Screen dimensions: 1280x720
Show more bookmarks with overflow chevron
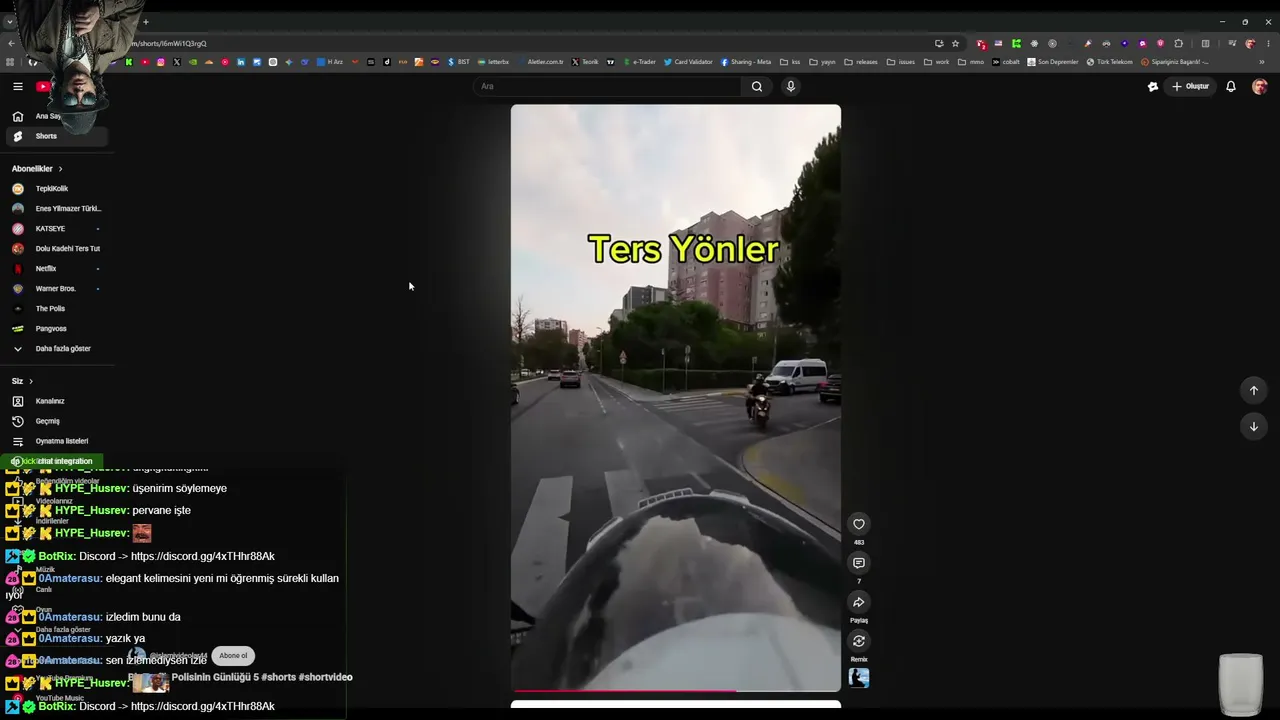coord(1261,62)
